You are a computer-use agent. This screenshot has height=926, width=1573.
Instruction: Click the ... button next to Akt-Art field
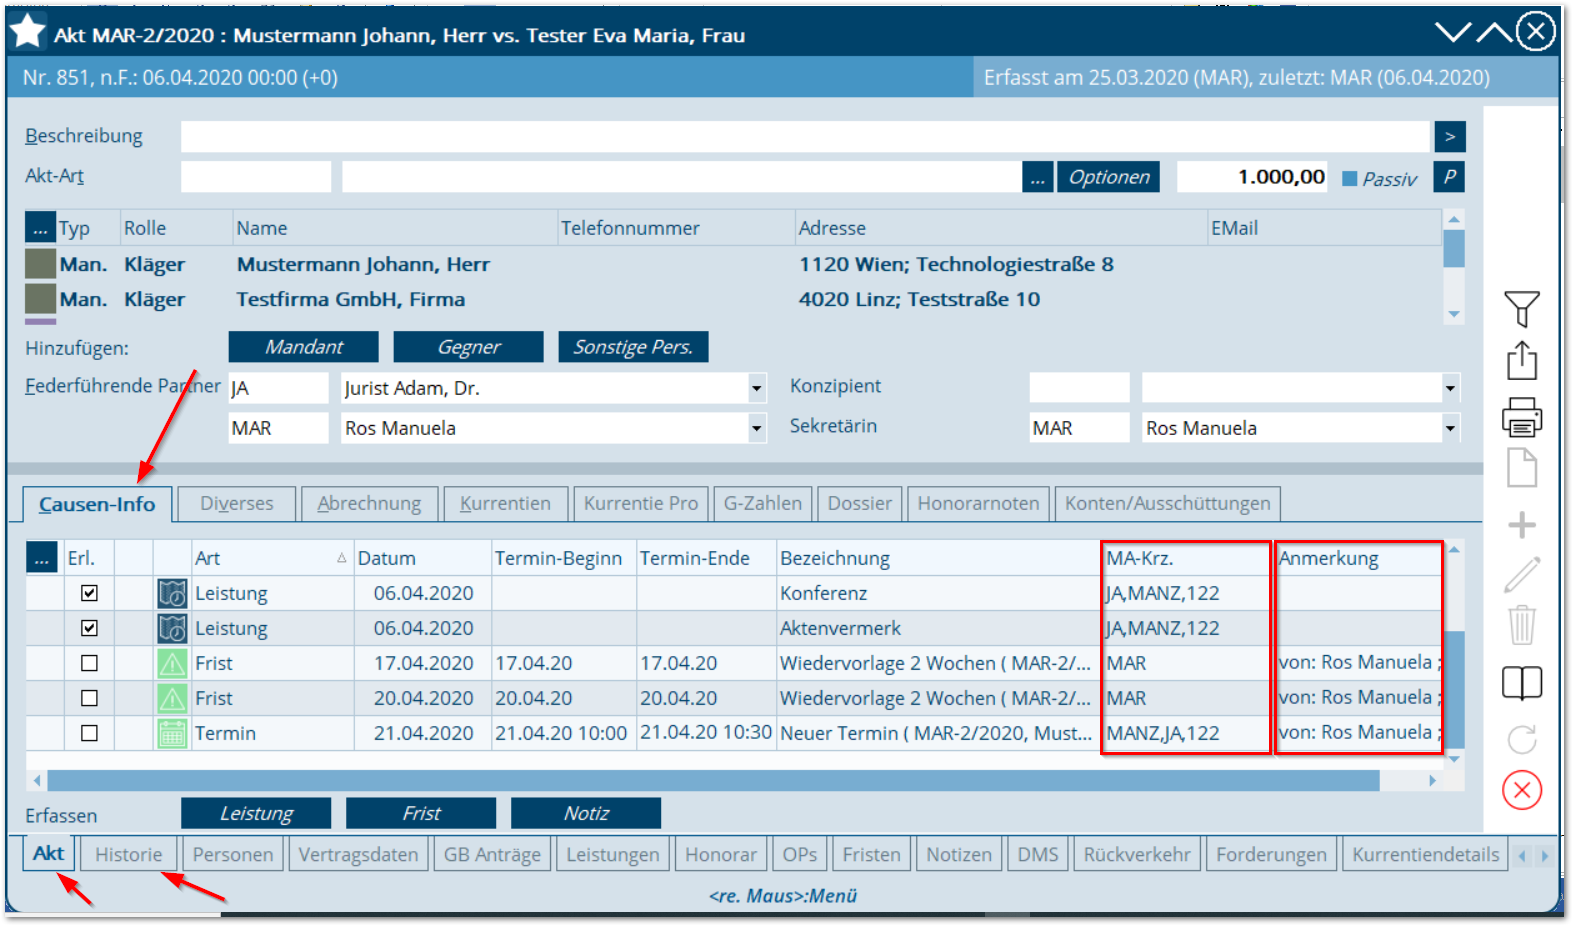coord(1037,178)
